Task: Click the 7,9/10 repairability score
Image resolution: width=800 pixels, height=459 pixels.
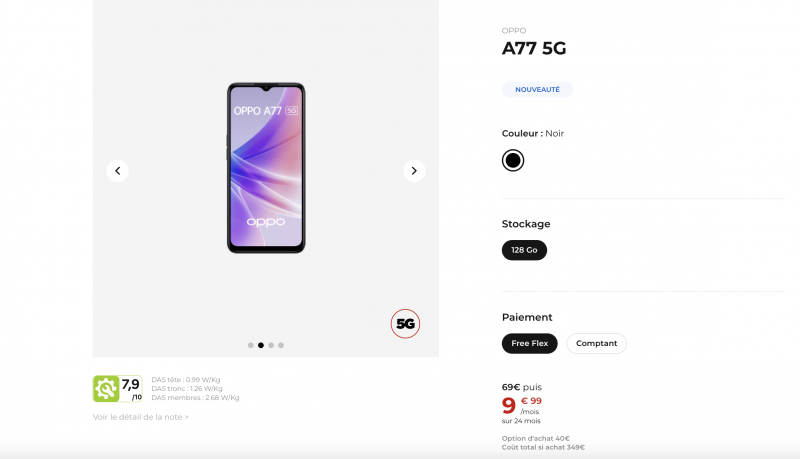Action: tap(131, 389)
